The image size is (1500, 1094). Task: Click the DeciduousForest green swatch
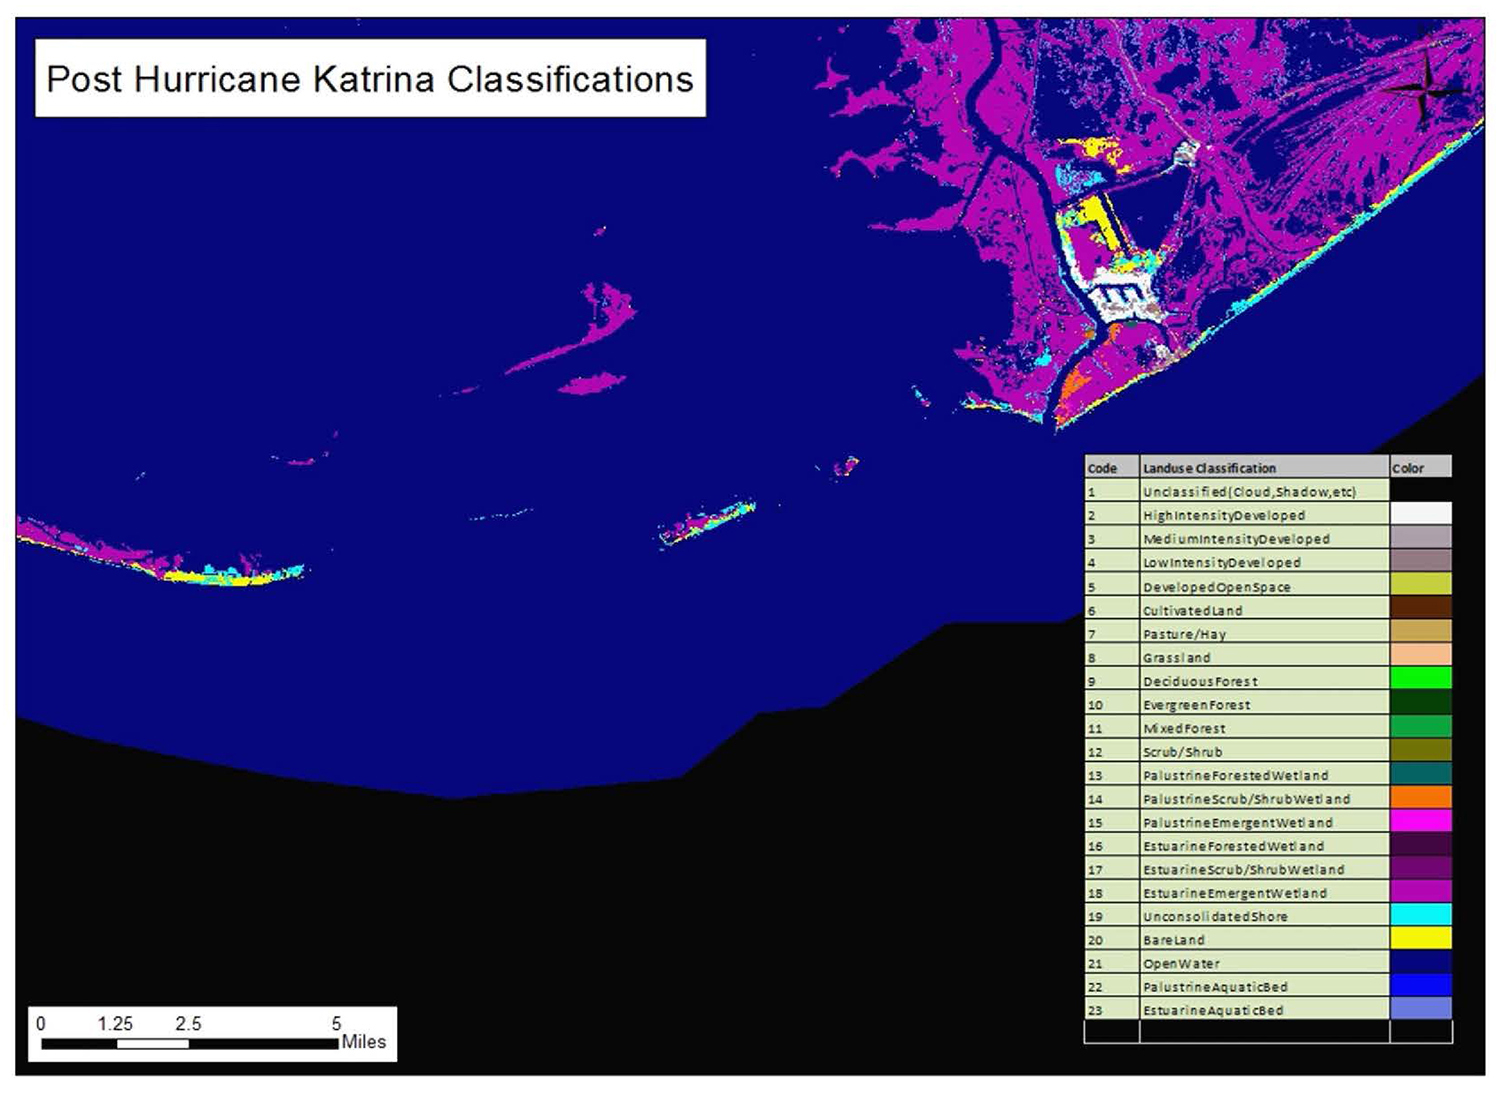coord(1420,680)
